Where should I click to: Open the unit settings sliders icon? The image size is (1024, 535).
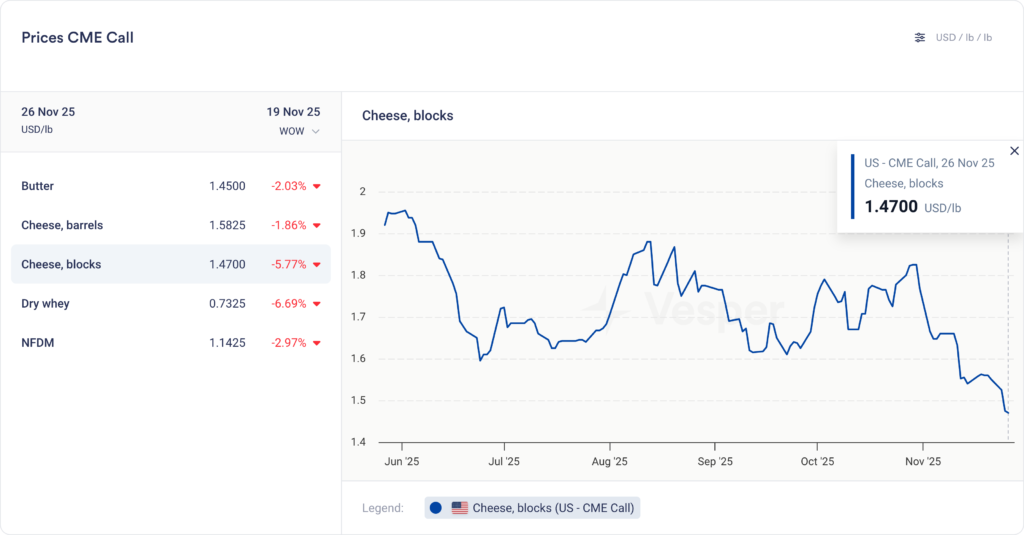(x=920, y=38)
